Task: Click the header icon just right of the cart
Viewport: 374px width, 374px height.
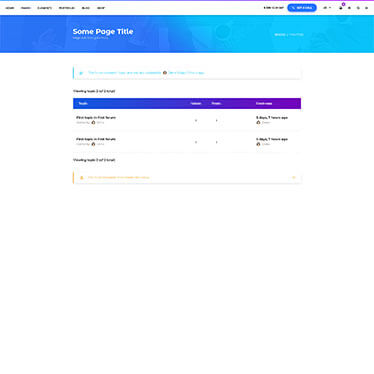Action: [349, 8]
